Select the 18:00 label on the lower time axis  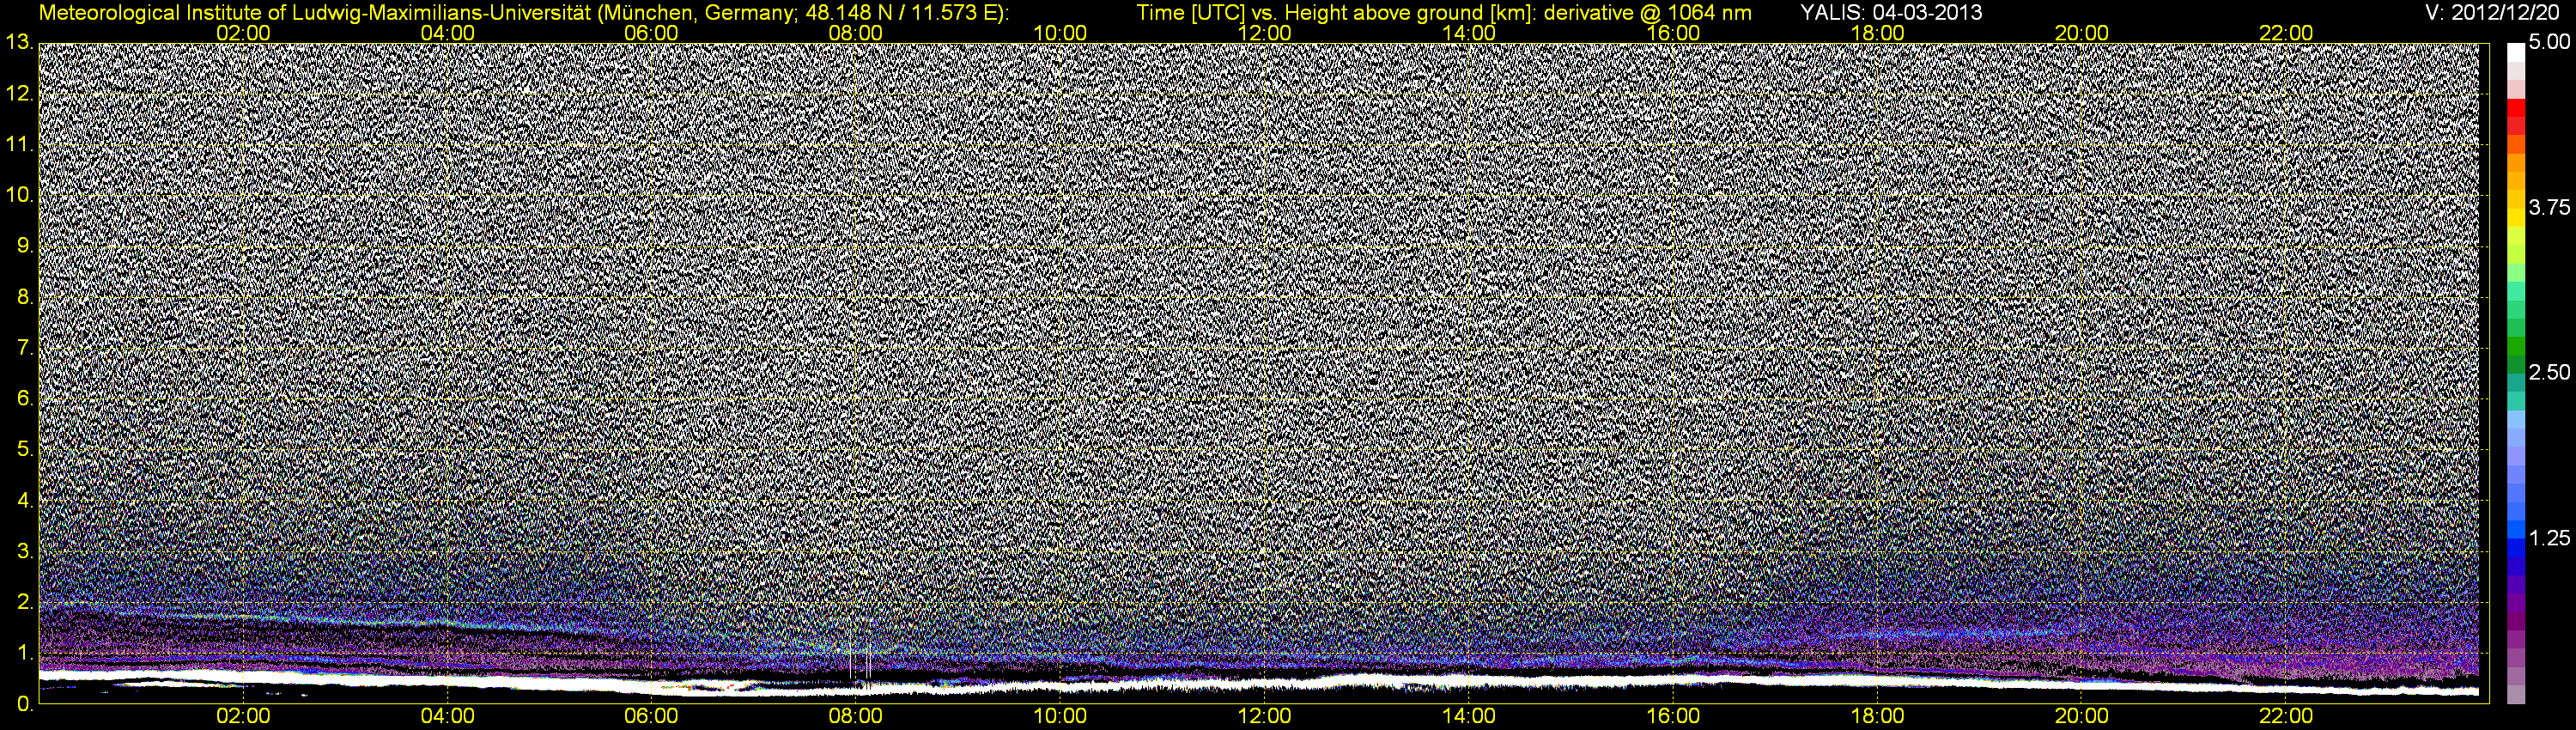(x=1878, y=716)
